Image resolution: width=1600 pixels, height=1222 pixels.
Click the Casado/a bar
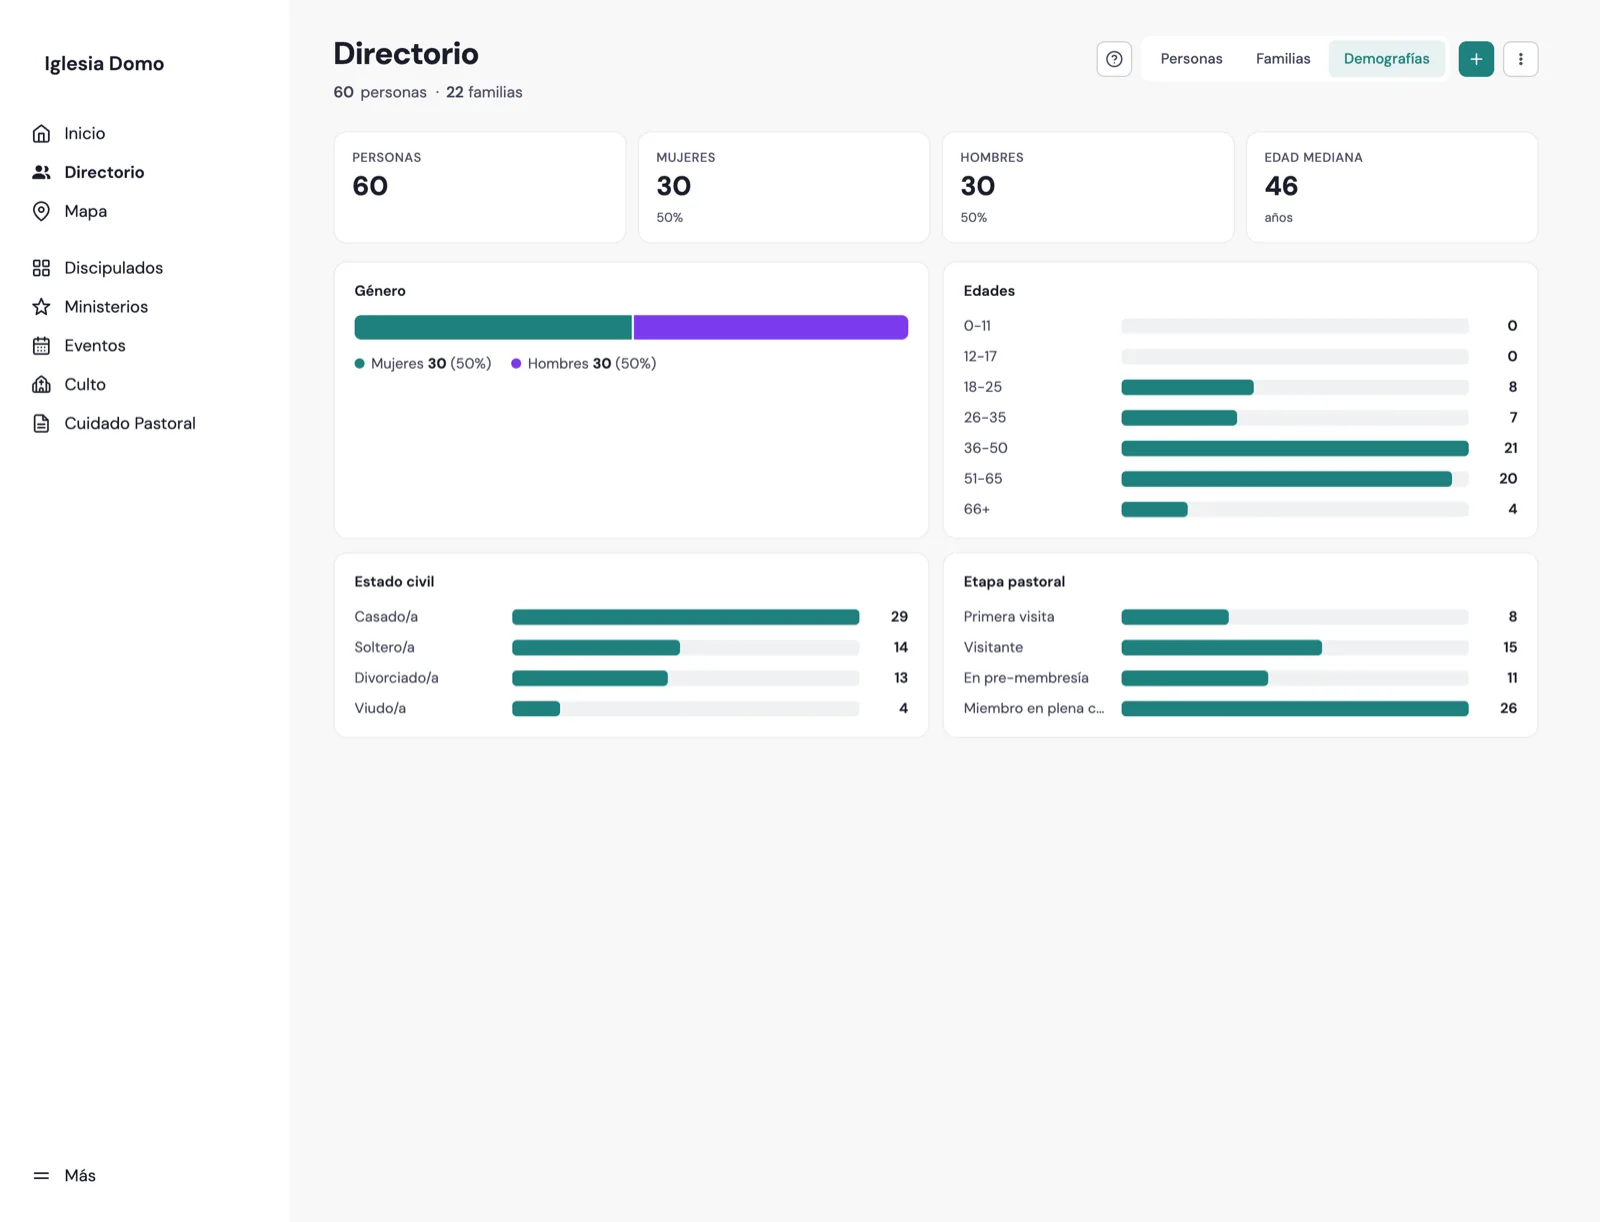click(686, 617)
